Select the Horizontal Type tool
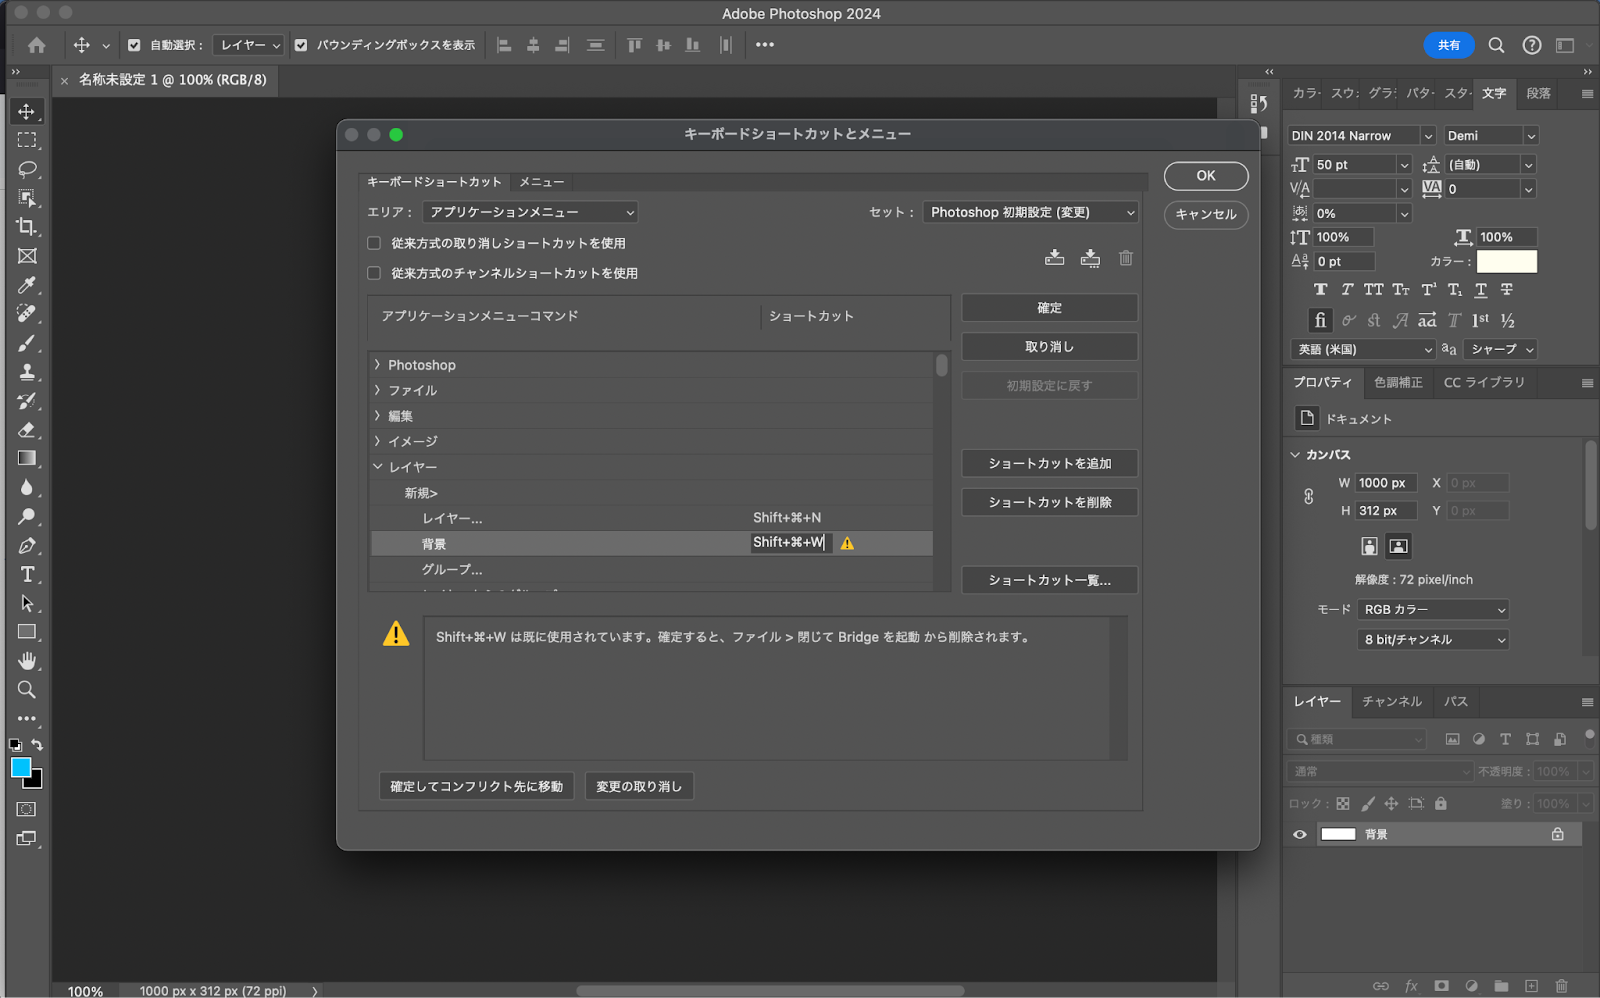 [x=27, y=575]
